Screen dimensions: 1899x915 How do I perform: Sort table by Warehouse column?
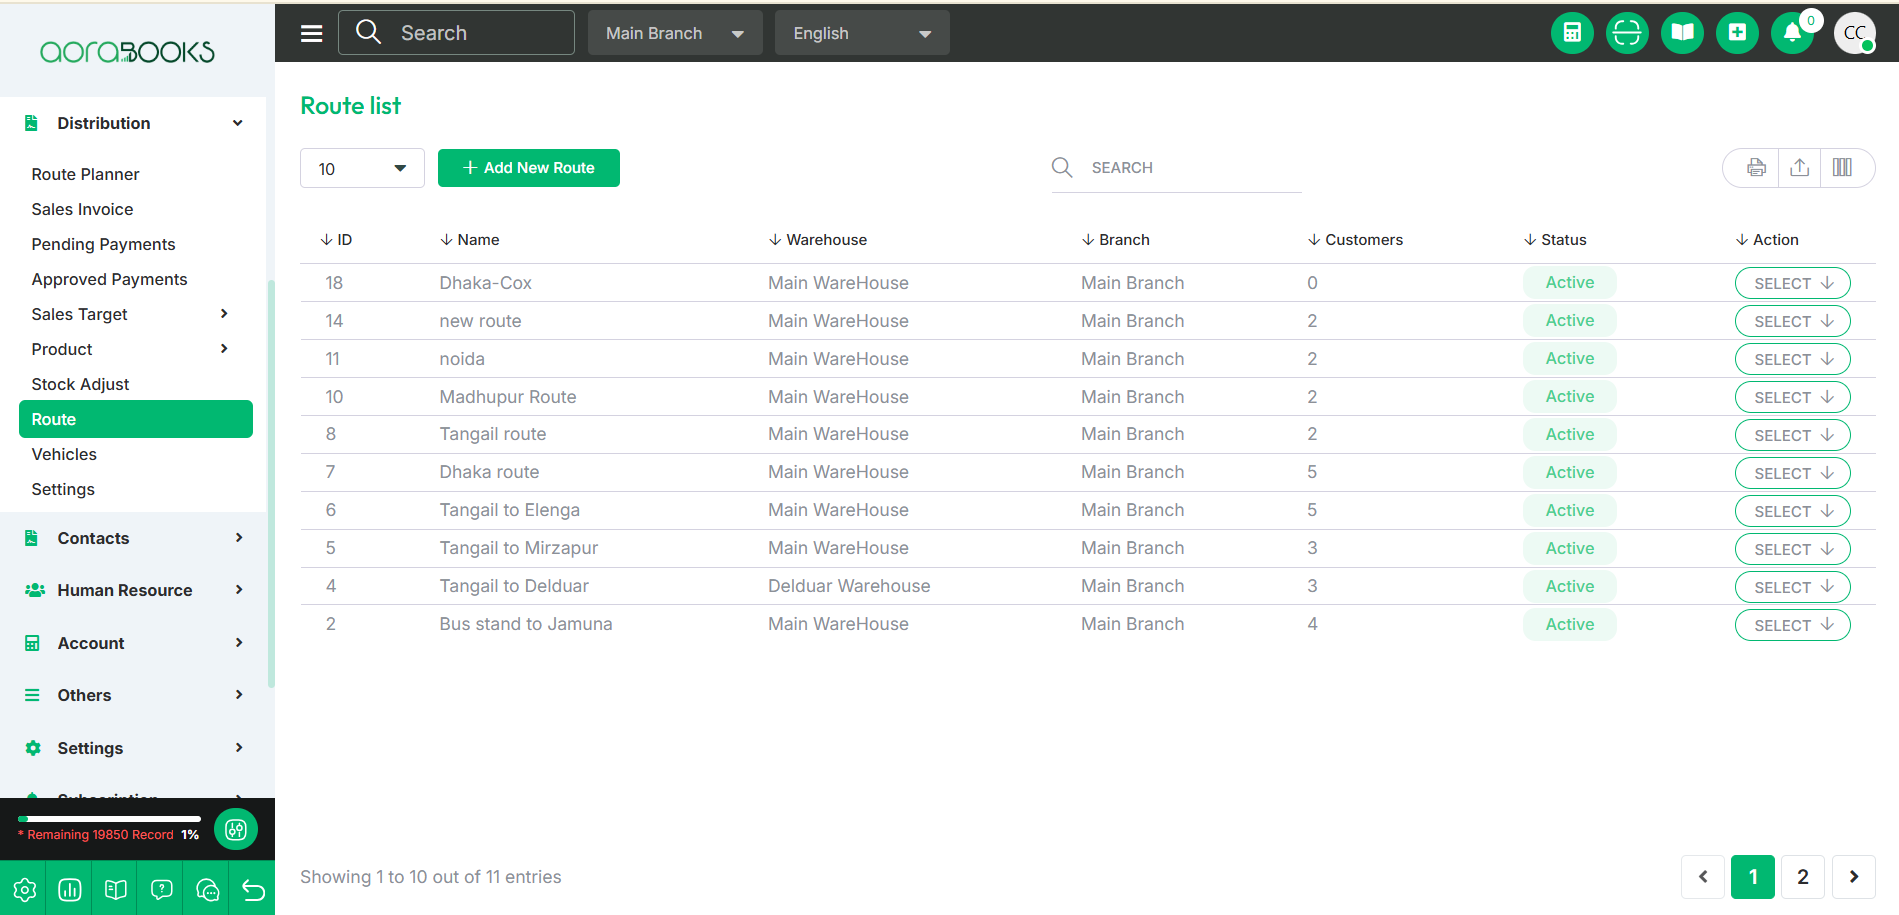point(818,240)
